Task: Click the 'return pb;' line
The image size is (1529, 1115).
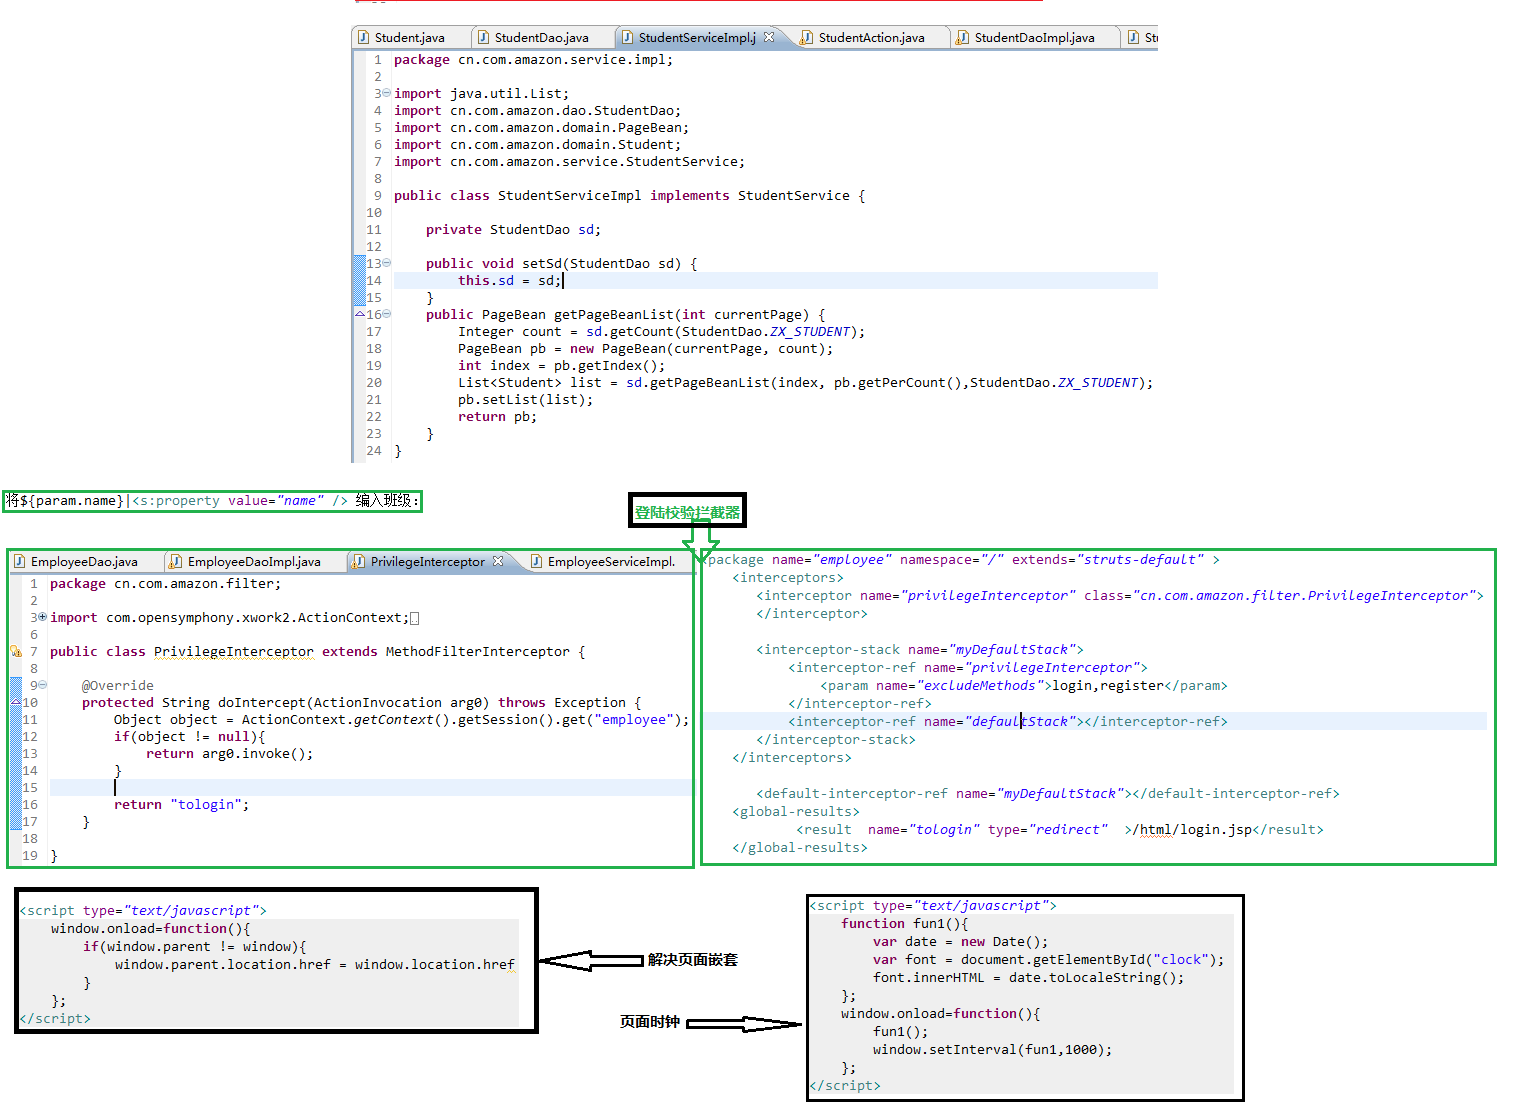Action: tap(497, 416)
